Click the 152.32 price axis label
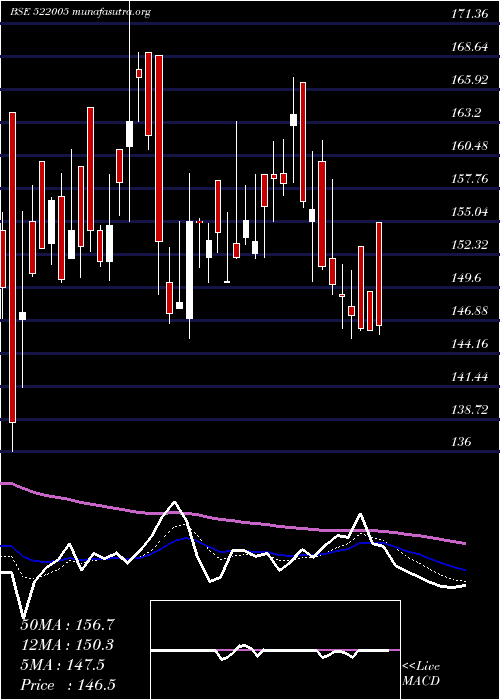The height and width of the screenshot is (700, 500). 469,245
